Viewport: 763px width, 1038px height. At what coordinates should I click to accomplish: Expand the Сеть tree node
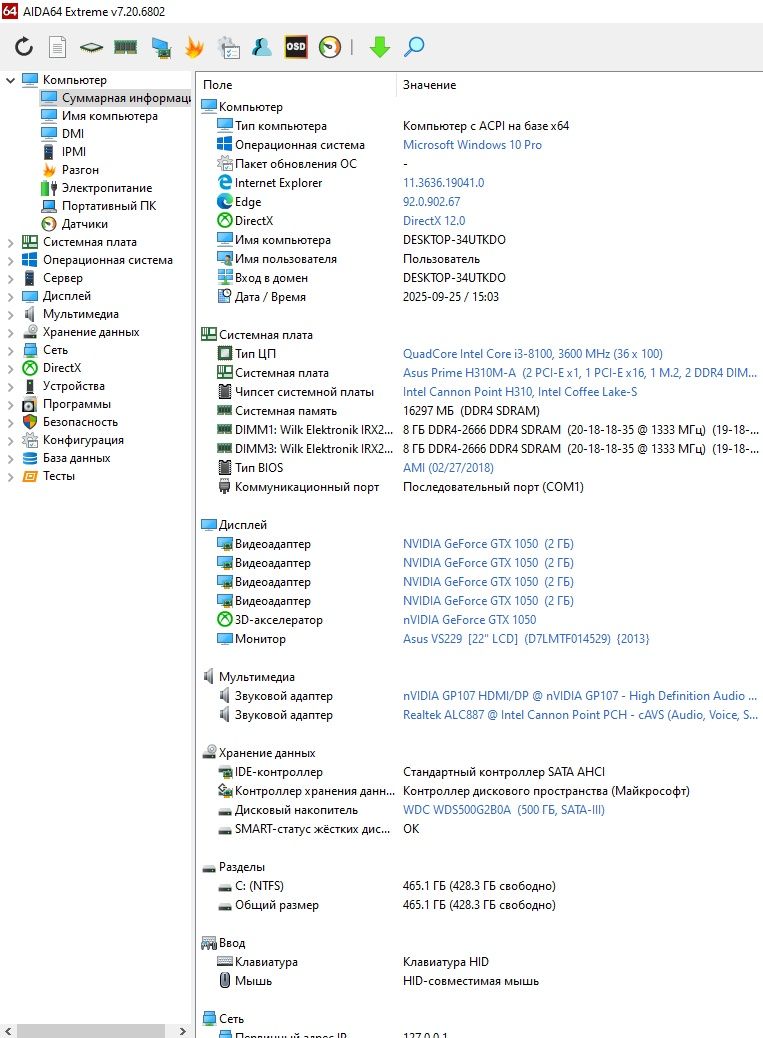[11, 350]
